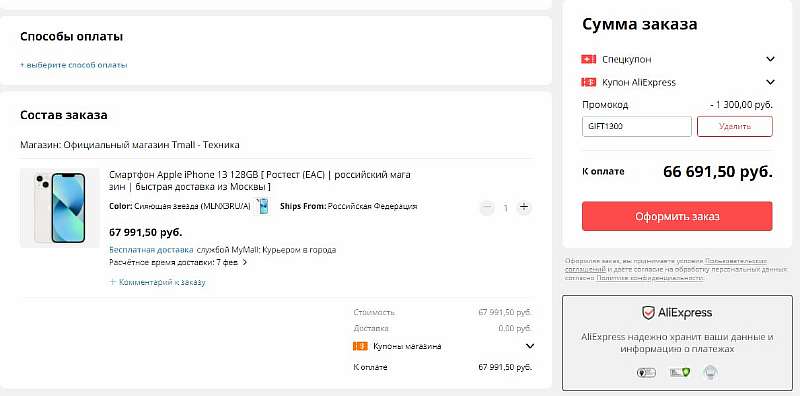
Task: Click the Оформить заказ button
Action: click(x=677, y=216)
